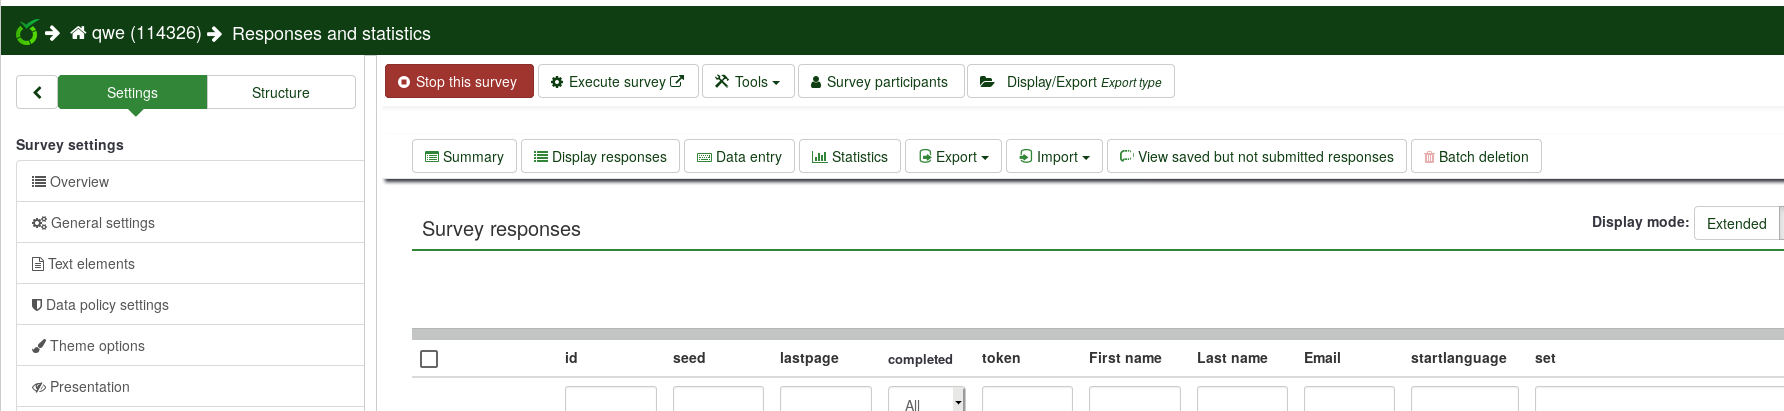The width and height of the screenshot is (1784, 411).
Task: Choose the Extended display mode option
Action: 1736,223
